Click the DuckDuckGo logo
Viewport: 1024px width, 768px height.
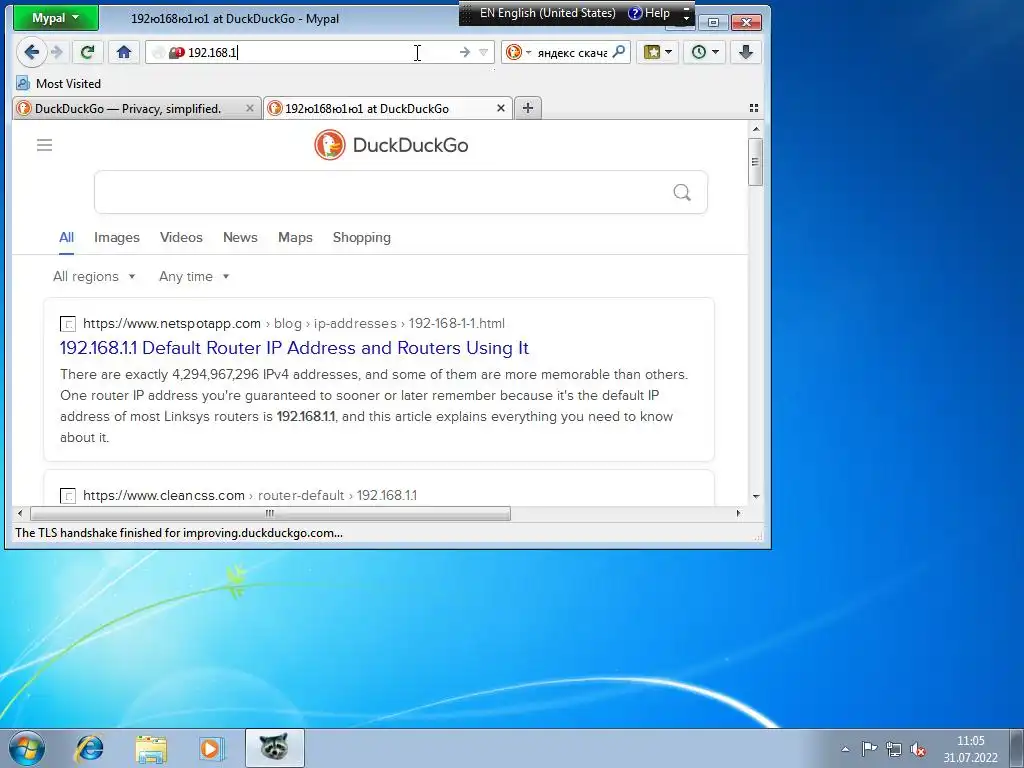click(x=391, y=145)
